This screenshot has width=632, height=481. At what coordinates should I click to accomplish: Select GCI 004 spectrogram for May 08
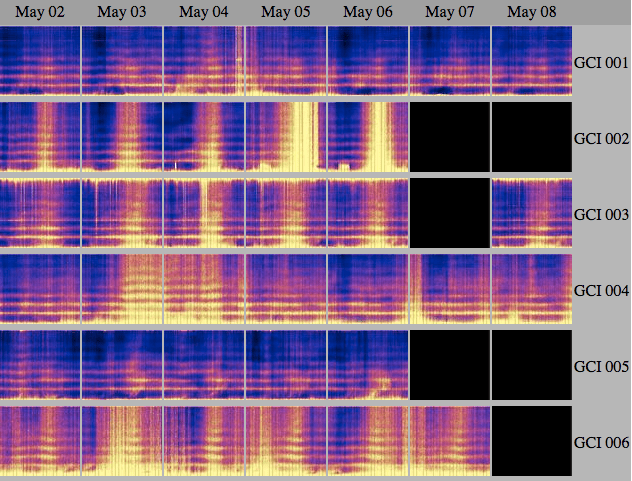pos(531,289)
